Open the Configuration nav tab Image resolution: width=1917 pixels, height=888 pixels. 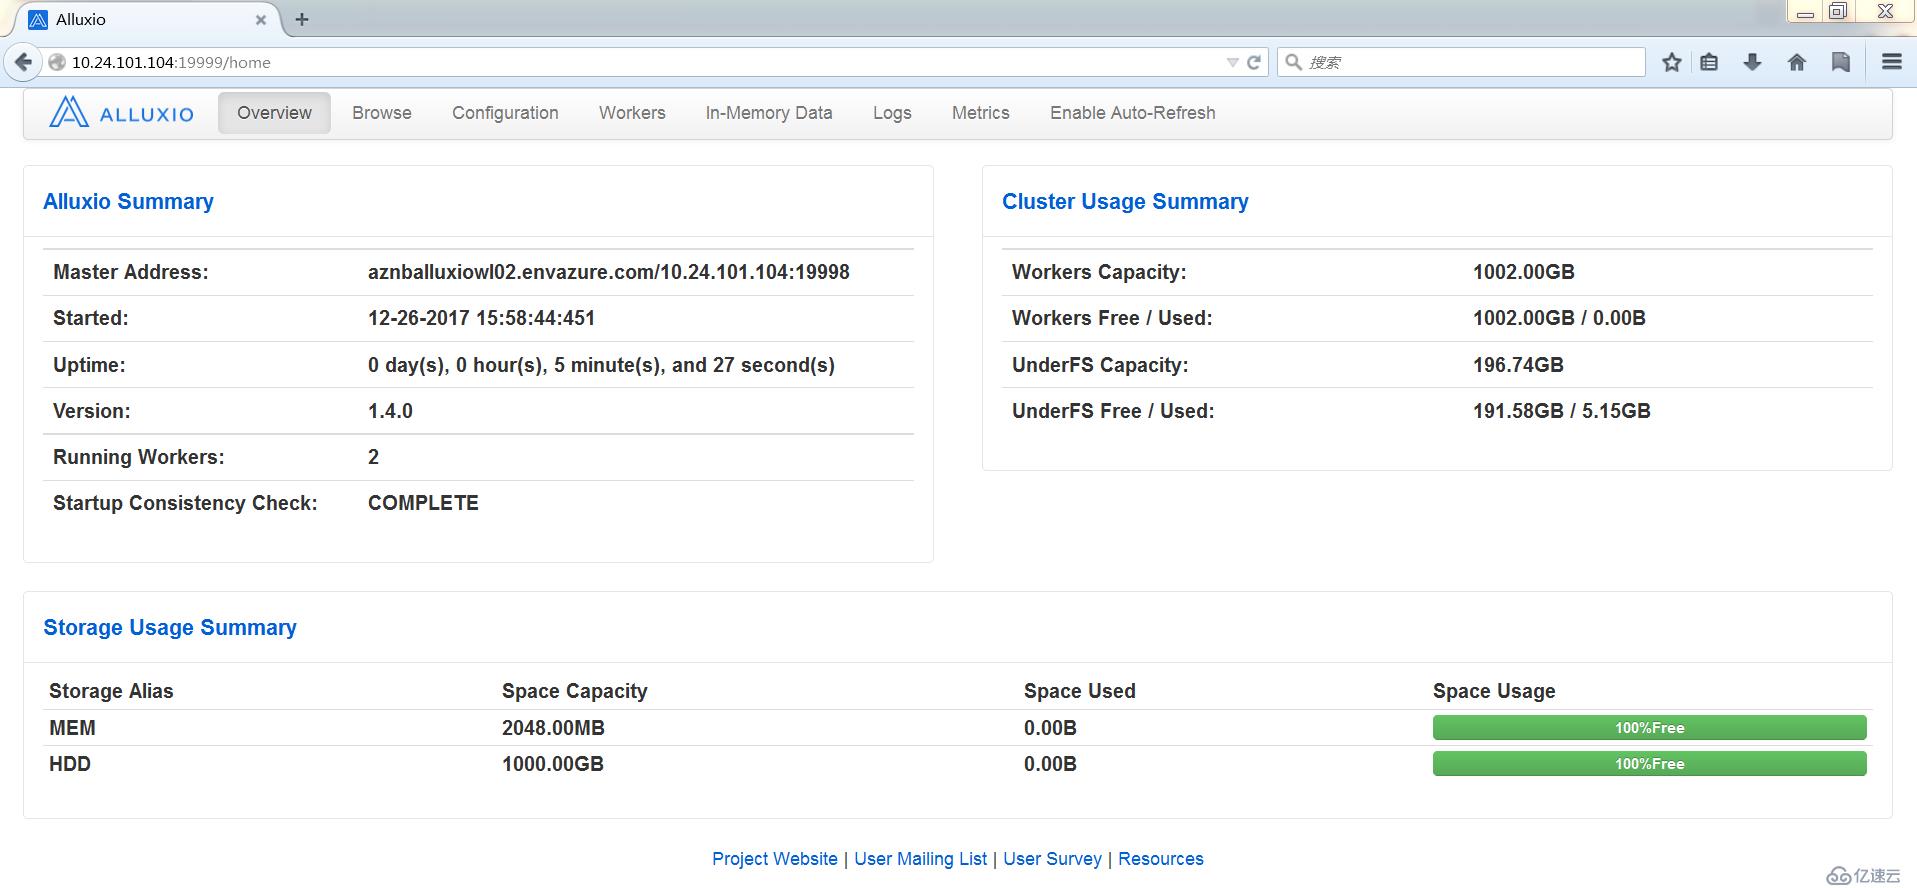click(x=505, y=113)
